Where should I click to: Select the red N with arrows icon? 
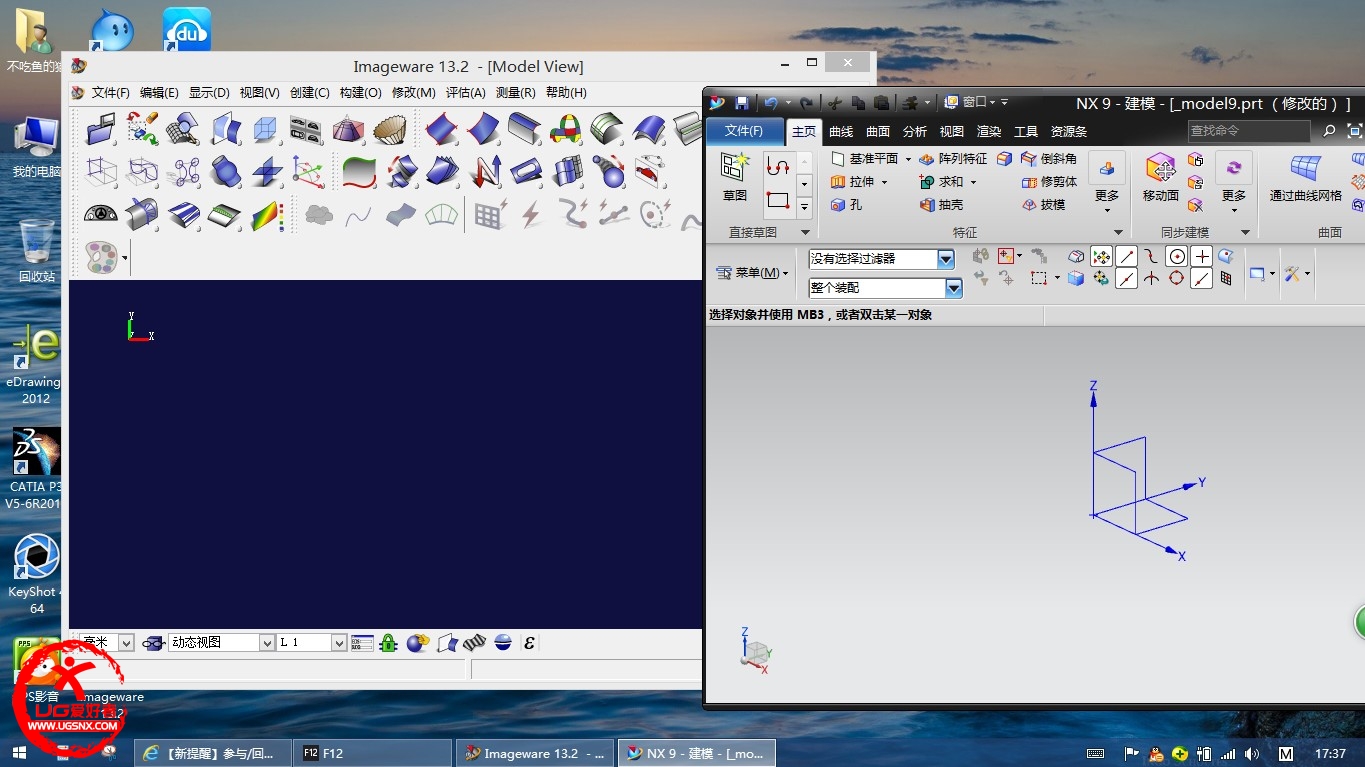tap(486, 171)
